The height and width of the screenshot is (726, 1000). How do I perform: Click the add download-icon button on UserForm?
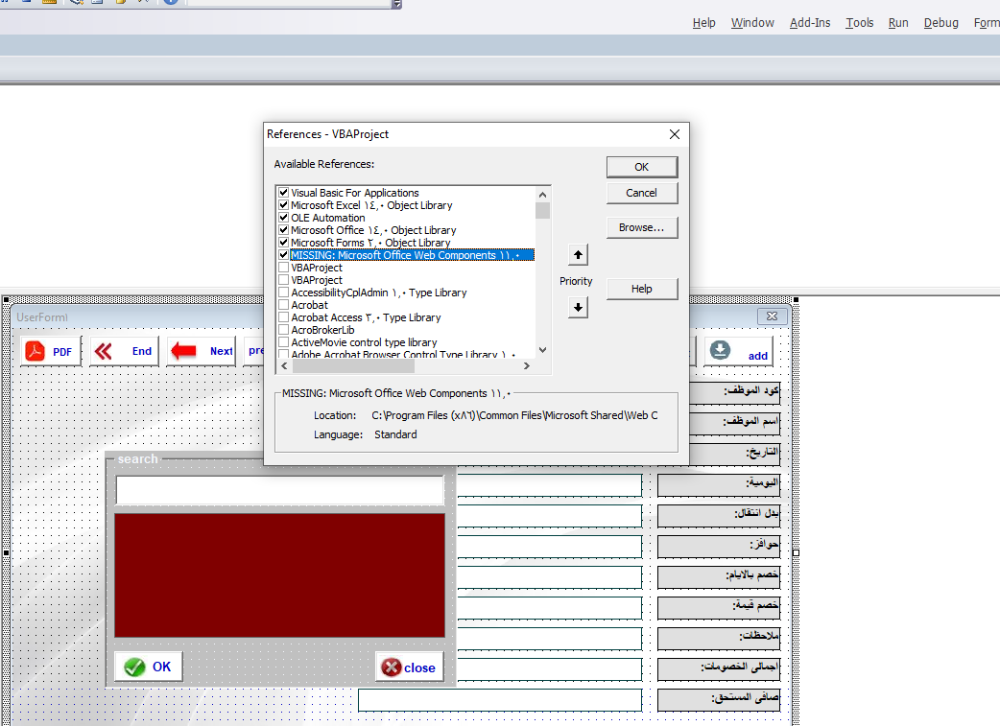(738, 352)
